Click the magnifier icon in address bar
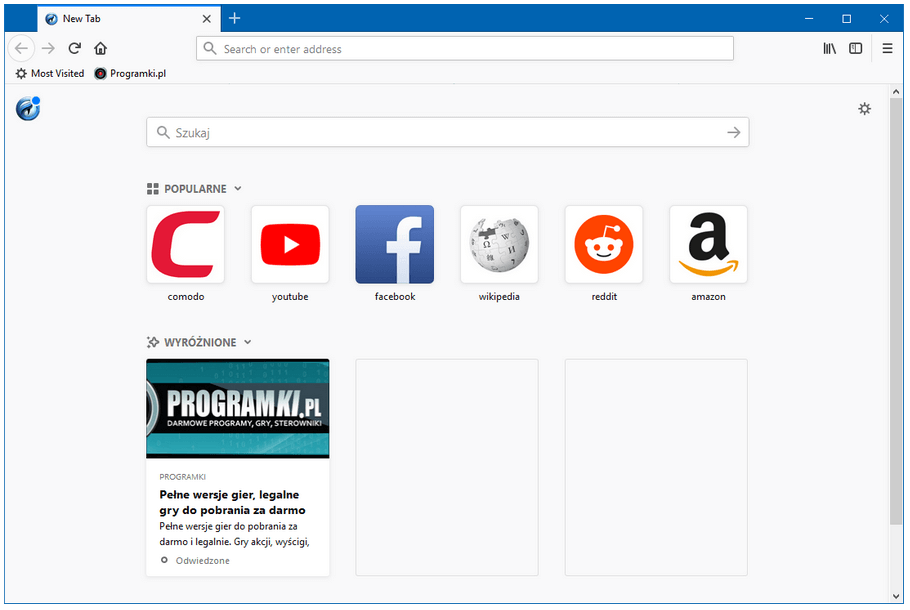Screen dimensions: 910x610 [210, 49]
